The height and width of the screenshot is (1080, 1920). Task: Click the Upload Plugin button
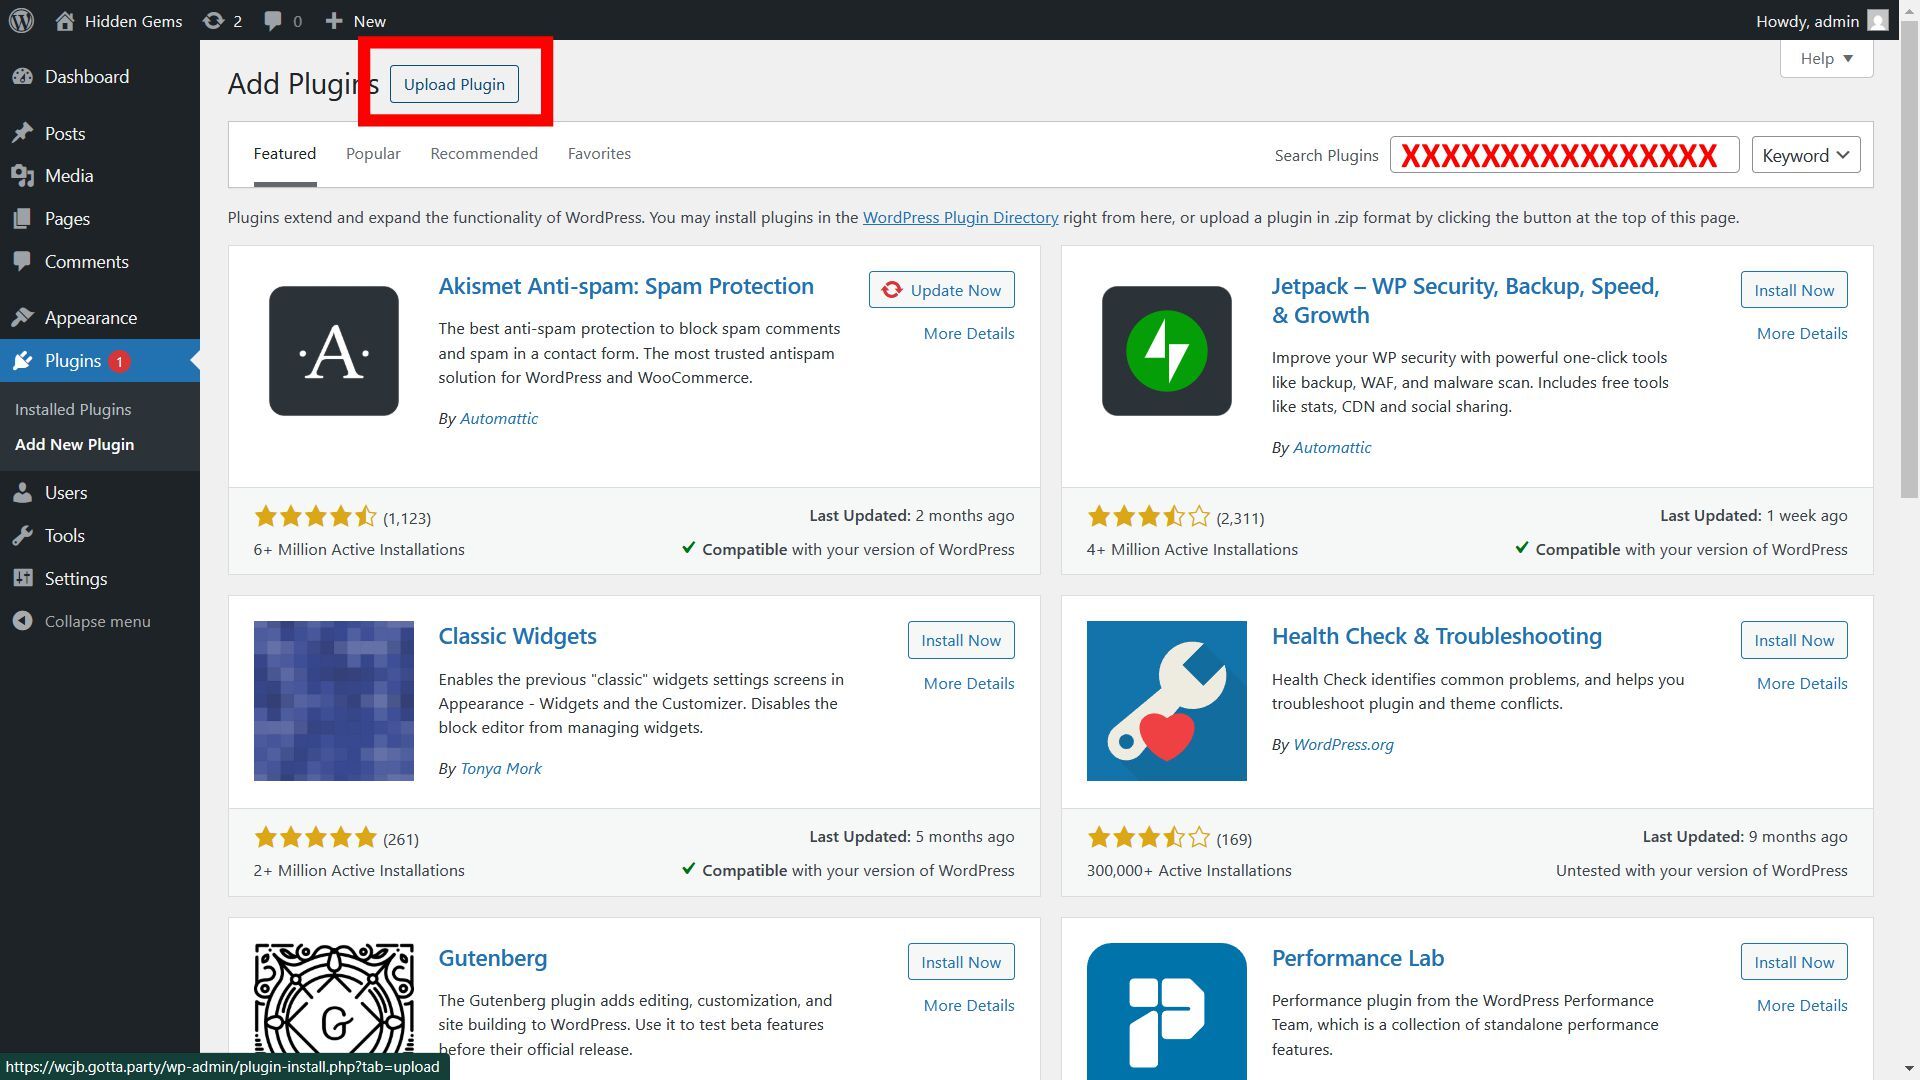[x=454, y=84]
